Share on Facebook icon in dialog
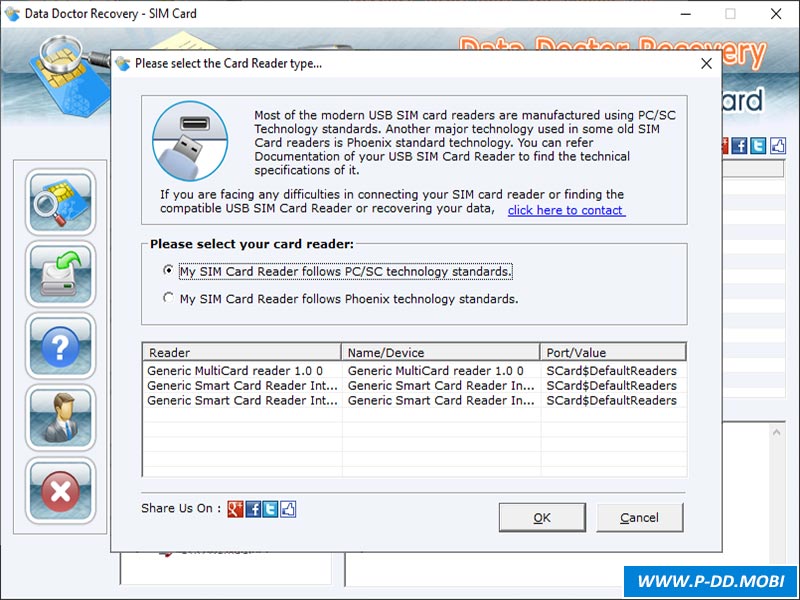This screenshot has width=800, height=600. 253,509
